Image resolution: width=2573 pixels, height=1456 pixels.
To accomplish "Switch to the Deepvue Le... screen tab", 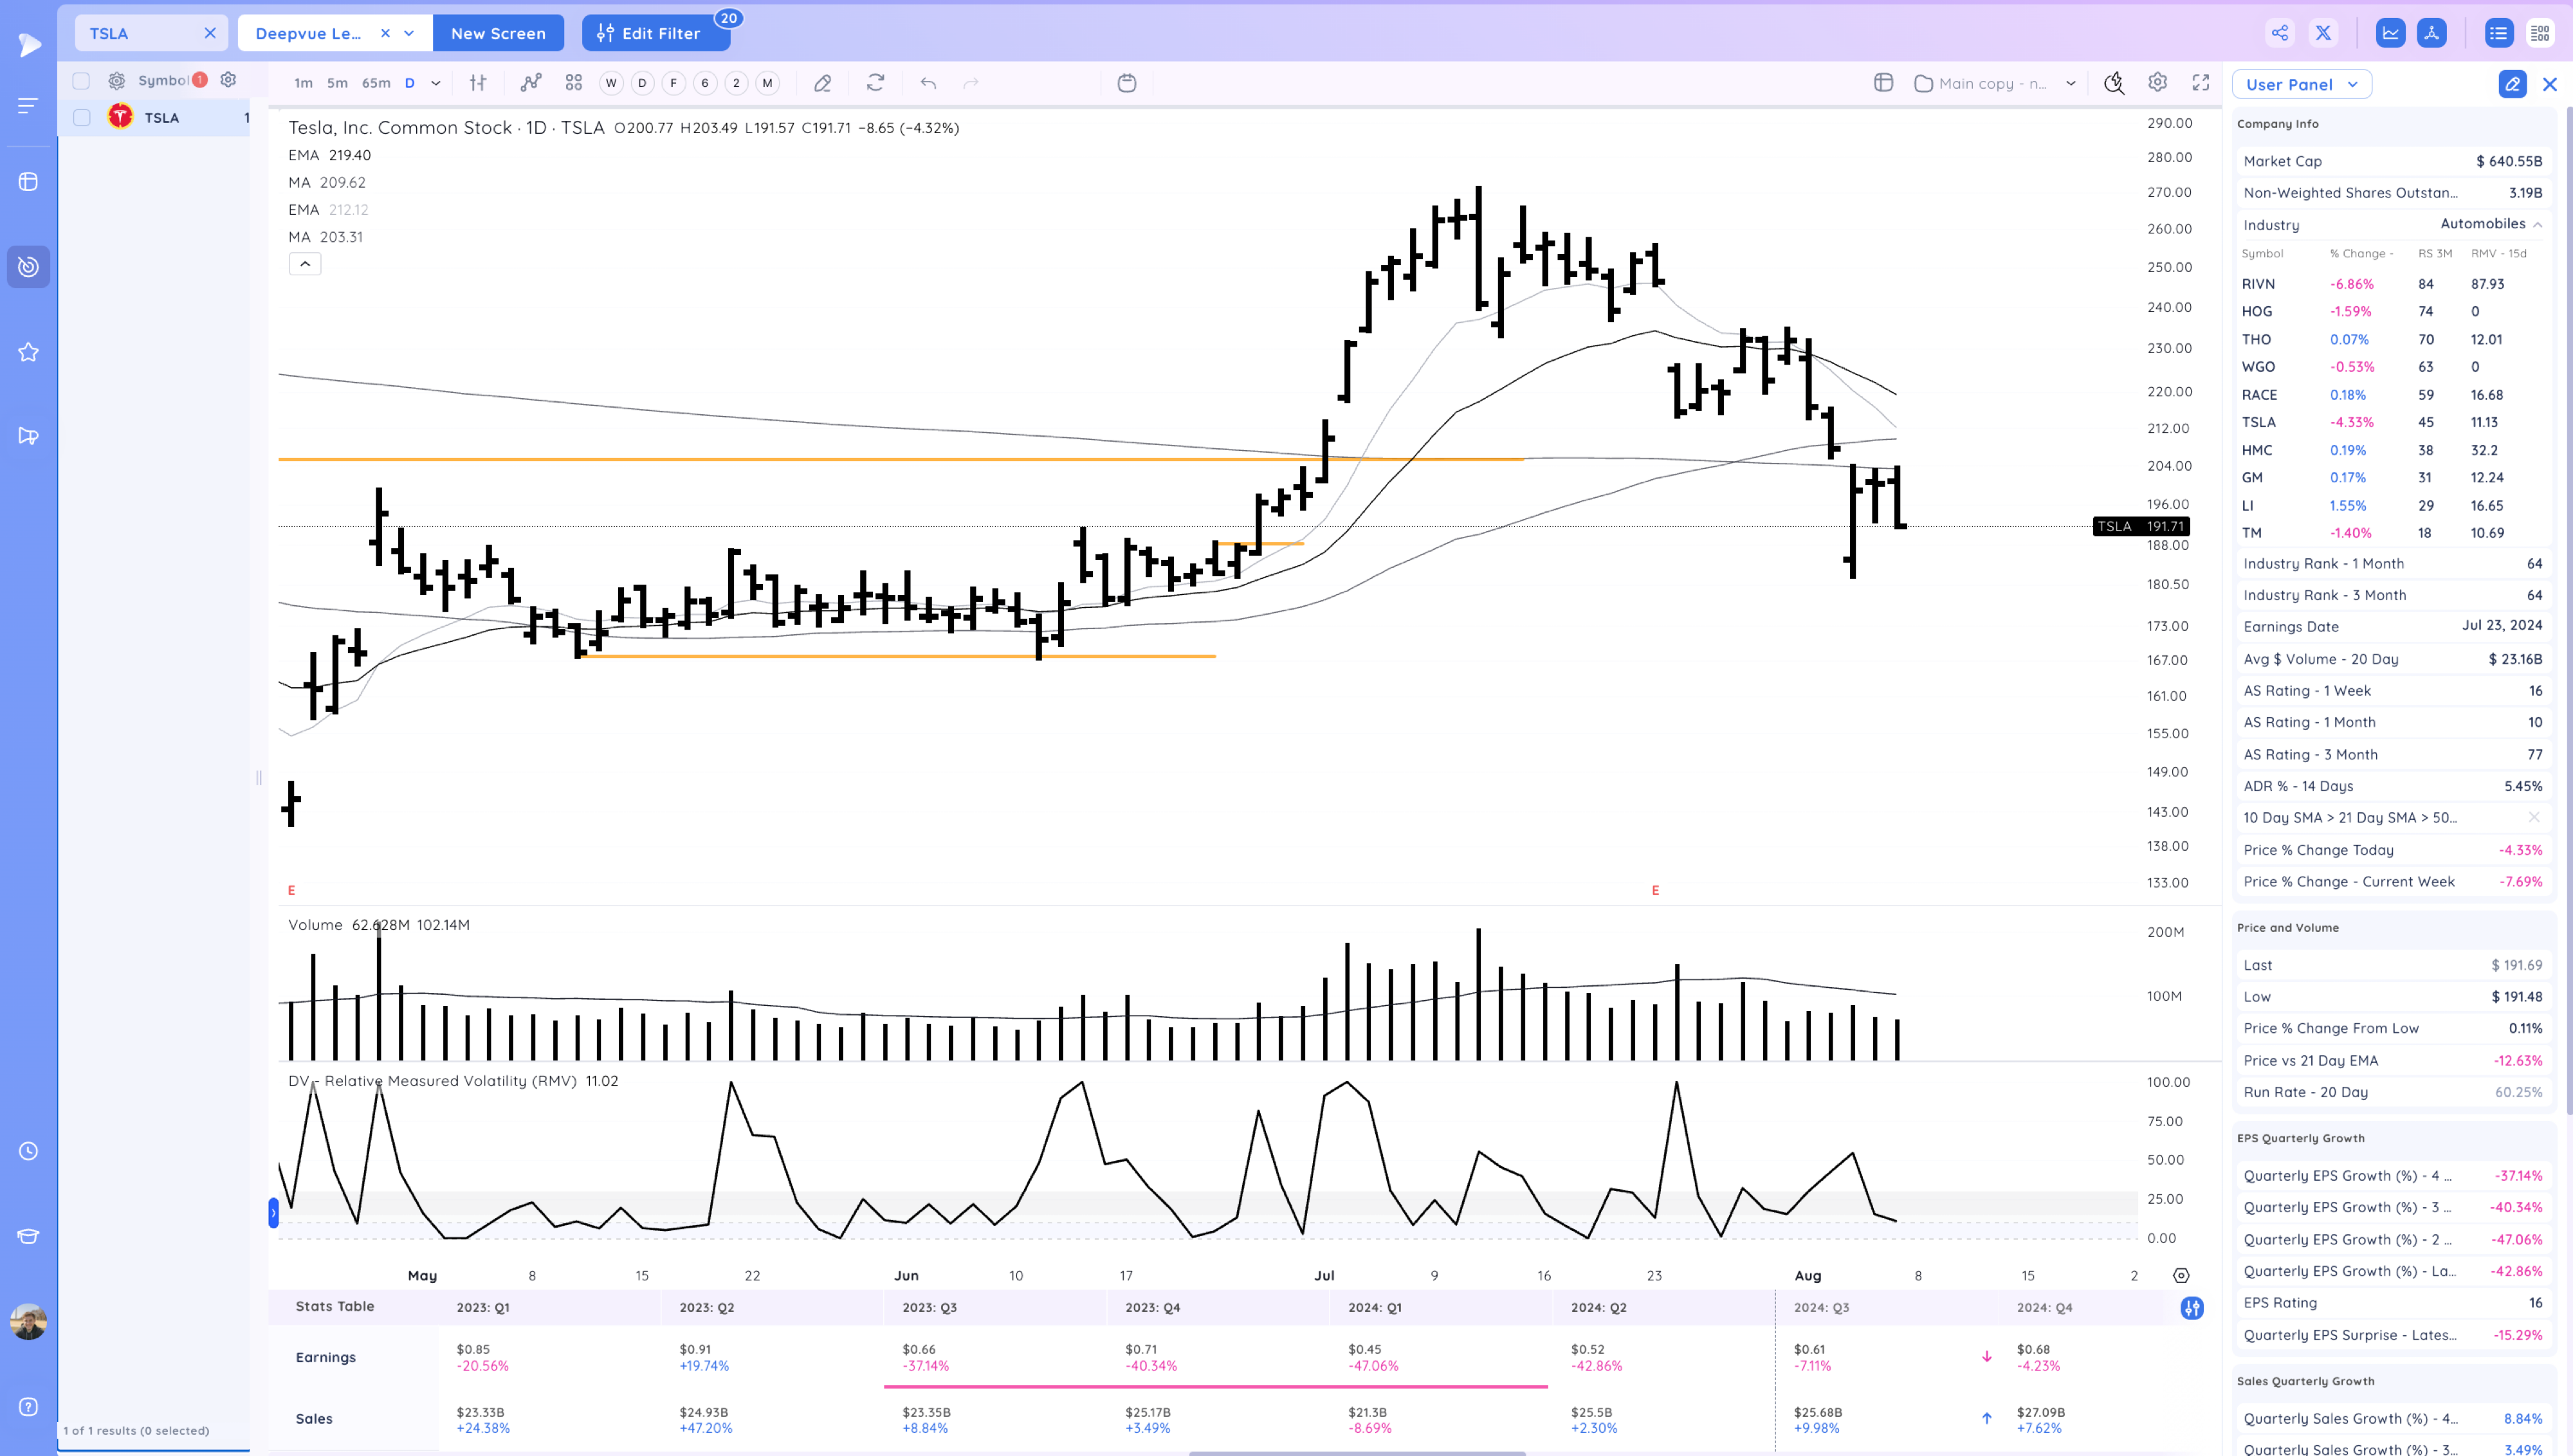I will (308, 33).
